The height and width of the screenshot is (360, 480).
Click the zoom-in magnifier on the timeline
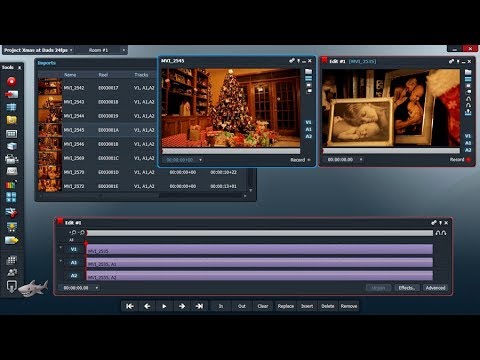pyautogui.click(x=73, y=232)
